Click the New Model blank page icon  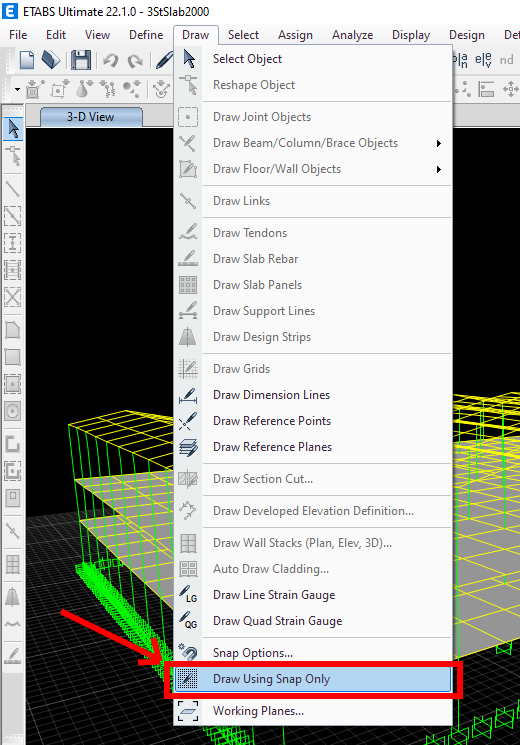tap(27, 60)
